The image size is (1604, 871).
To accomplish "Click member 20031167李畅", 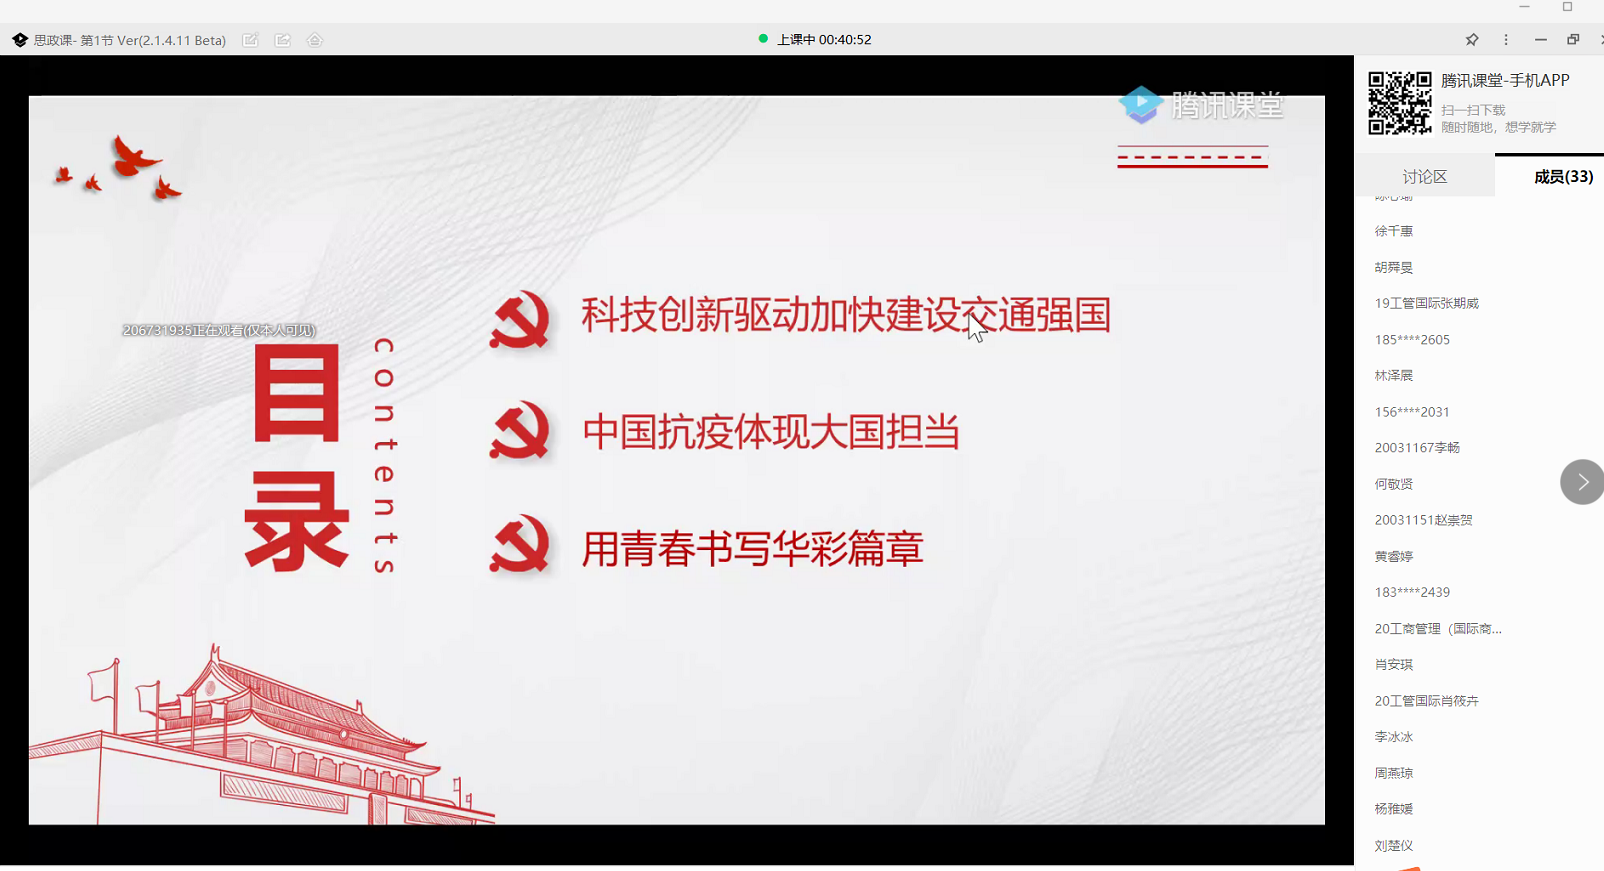I will click(x=1417, y=448).
